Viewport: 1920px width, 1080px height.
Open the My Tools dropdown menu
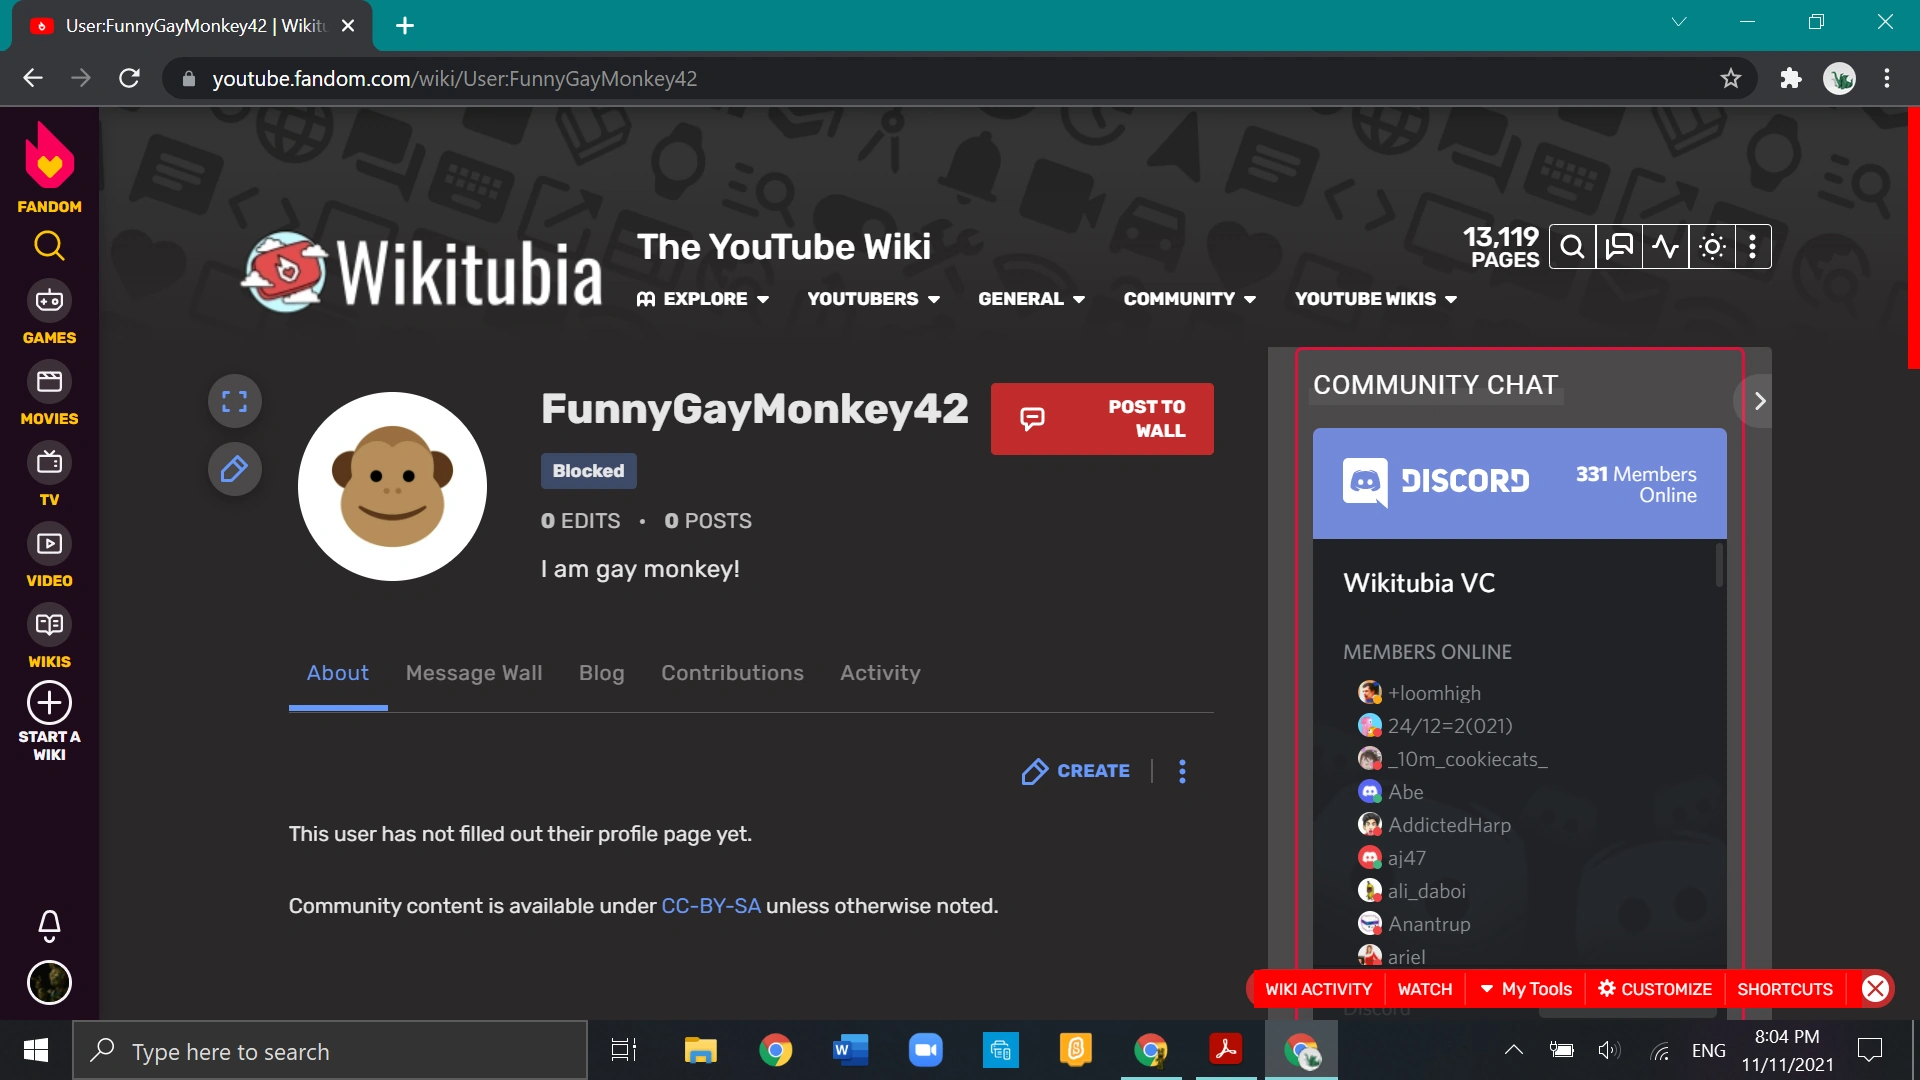tap(1526, 989)
